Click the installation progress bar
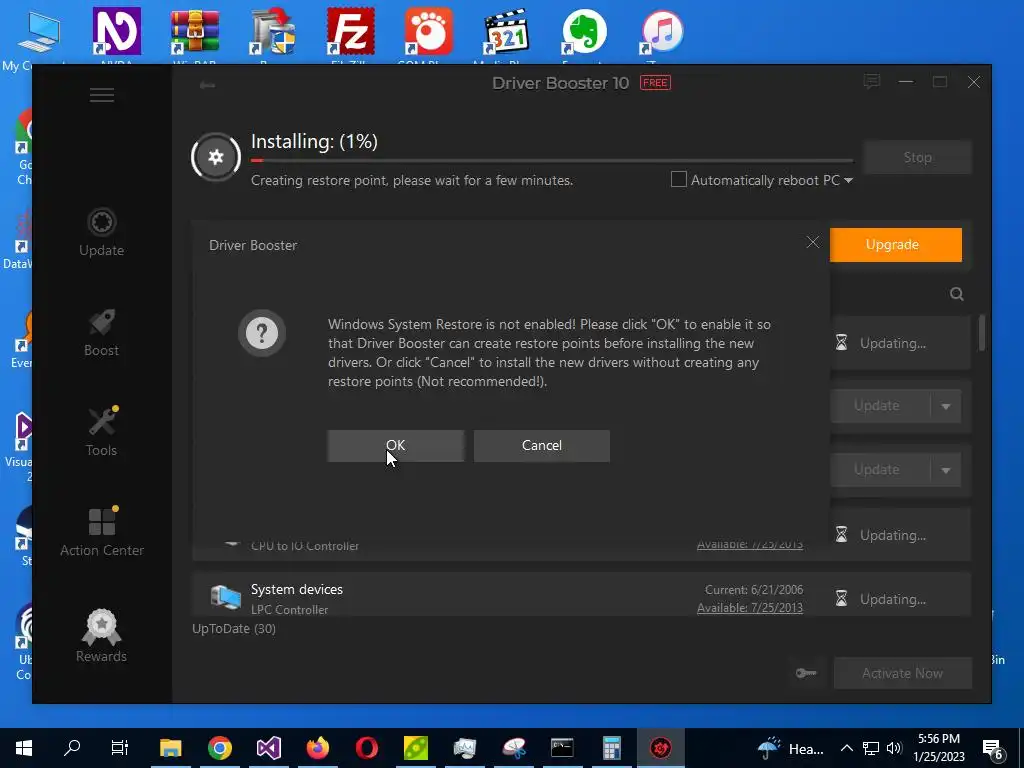The width and height of the screenshot is (1024, 768). (x=552, y=160)
